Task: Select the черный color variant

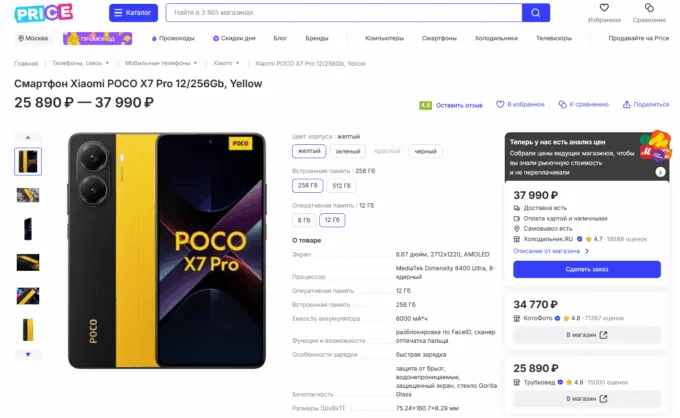Action: [x=425, y=151]
